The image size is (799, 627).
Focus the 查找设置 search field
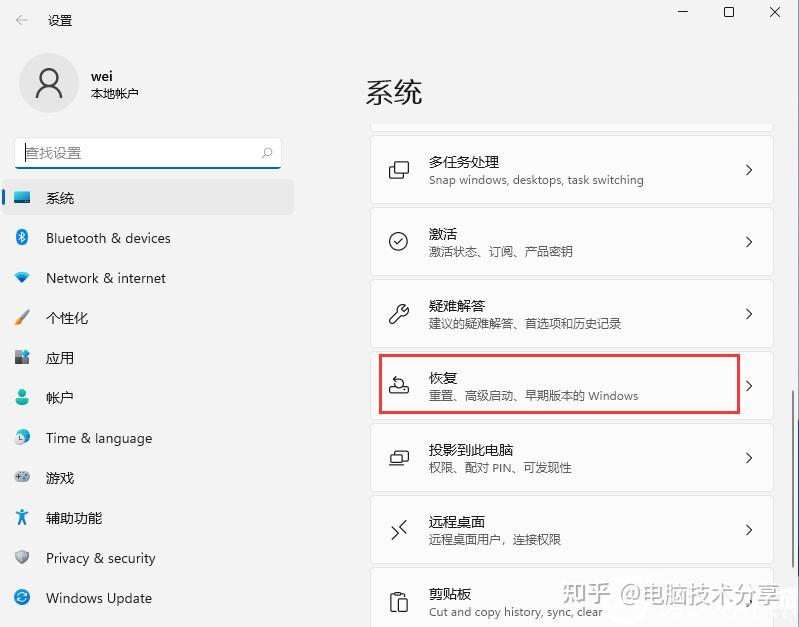point(148,153)
